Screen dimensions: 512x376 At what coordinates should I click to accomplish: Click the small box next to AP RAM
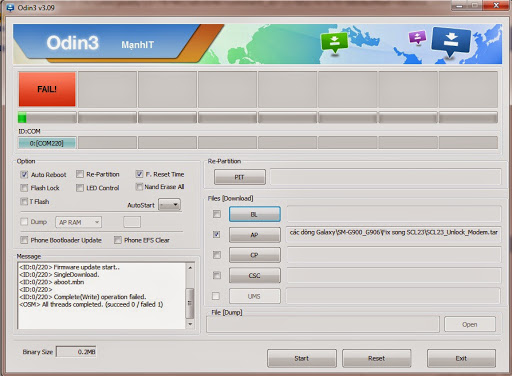[132, 222]
